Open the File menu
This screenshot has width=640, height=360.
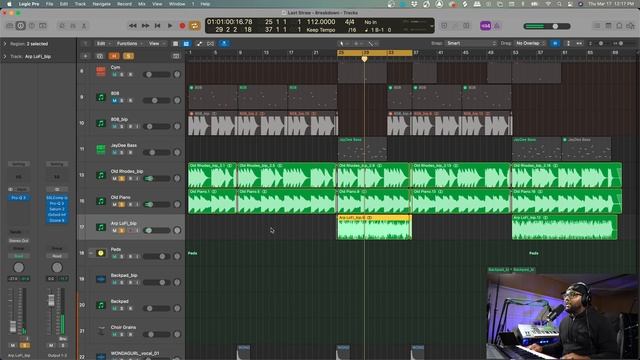(49, 4)
